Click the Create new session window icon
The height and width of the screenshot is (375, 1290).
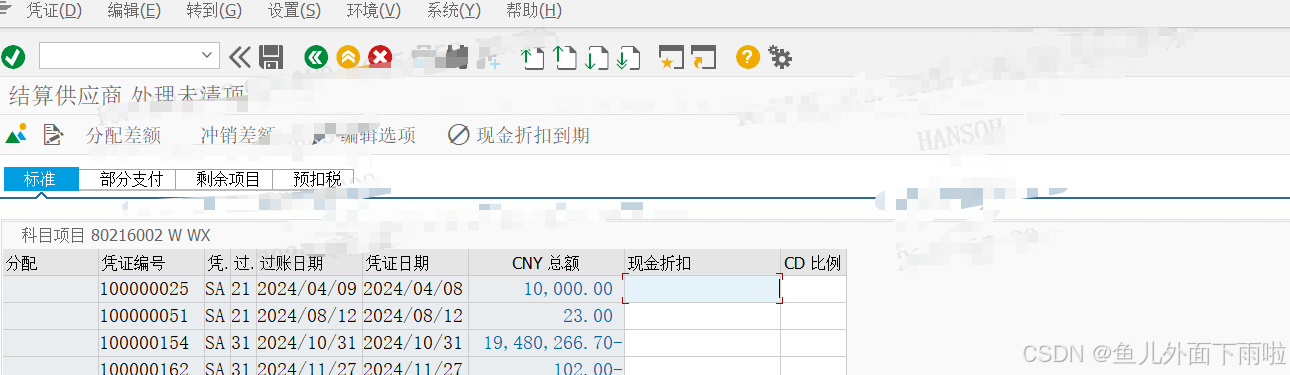tap(671, 58)
